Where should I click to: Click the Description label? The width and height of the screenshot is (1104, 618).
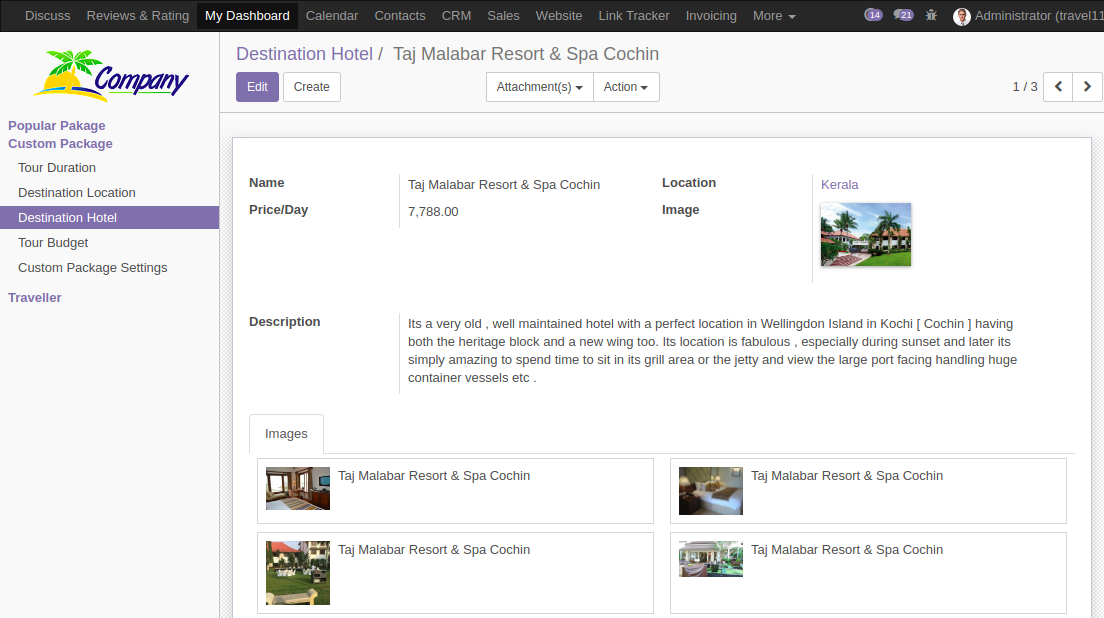tap(284, 322)
